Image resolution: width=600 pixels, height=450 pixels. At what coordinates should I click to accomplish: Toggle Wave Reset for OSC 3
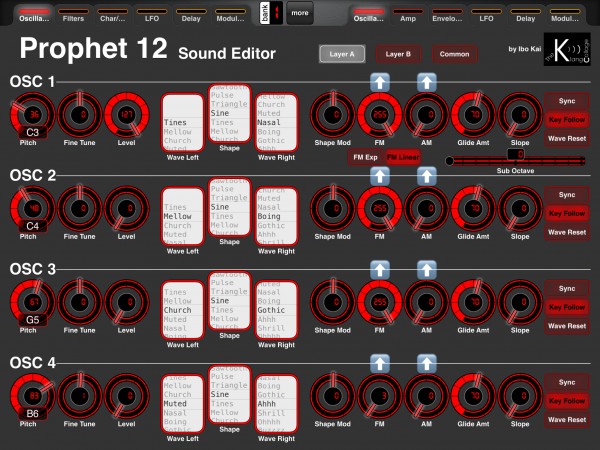(x=567, y=326)
